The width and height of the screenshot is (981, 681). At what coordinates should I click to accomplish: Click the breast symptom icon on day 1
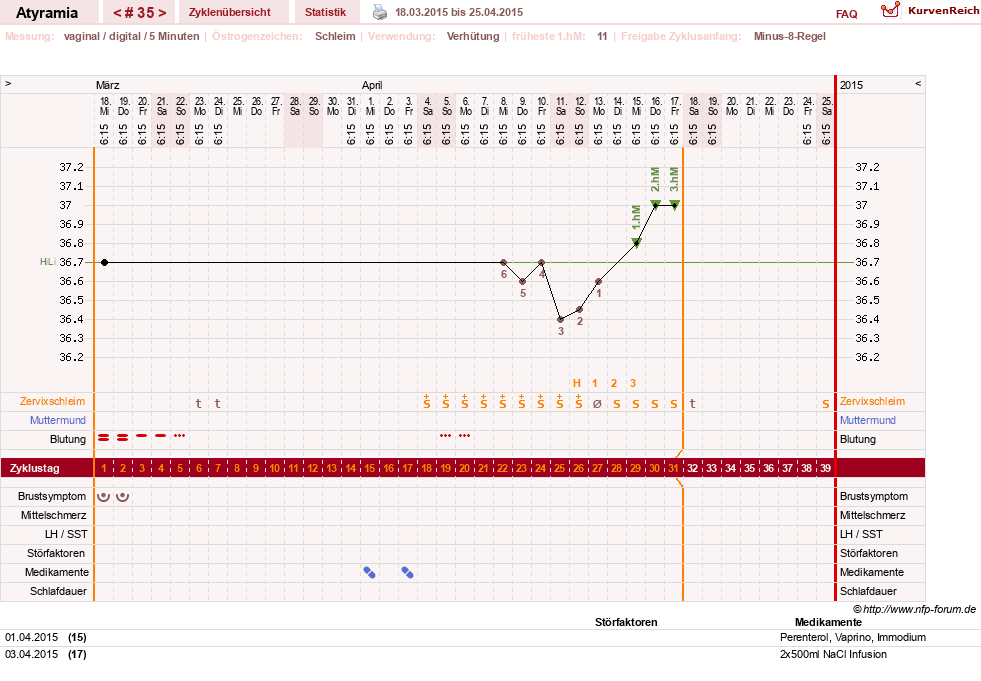104,496
